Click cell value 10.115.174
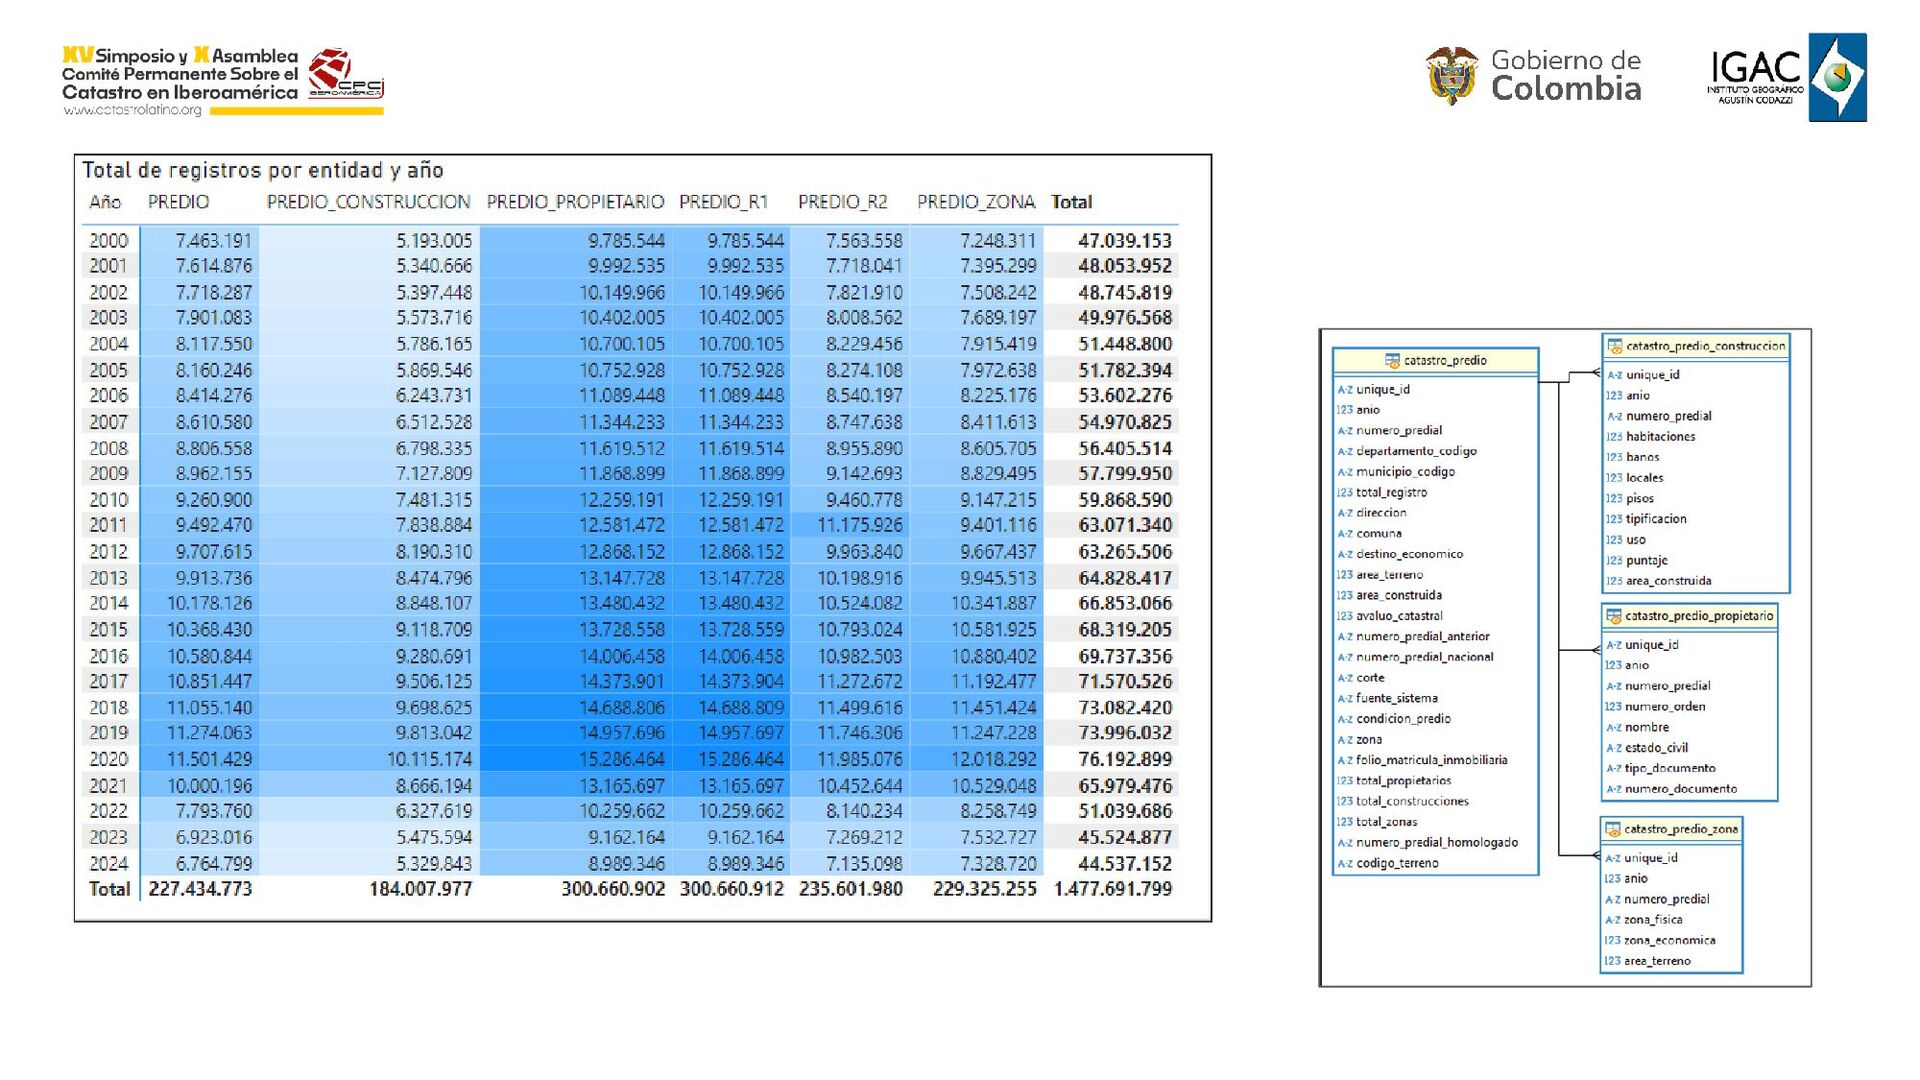Screen dimensions: 1920x1080 (x=429, y=759)
